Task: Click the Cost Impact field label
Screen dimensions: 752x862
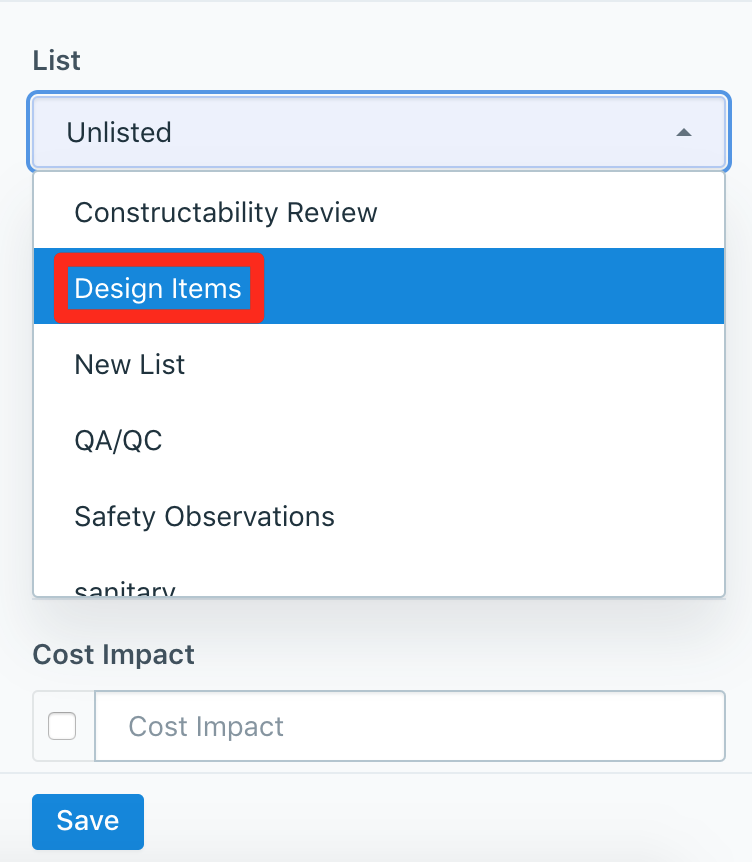Action: point(114,654)
